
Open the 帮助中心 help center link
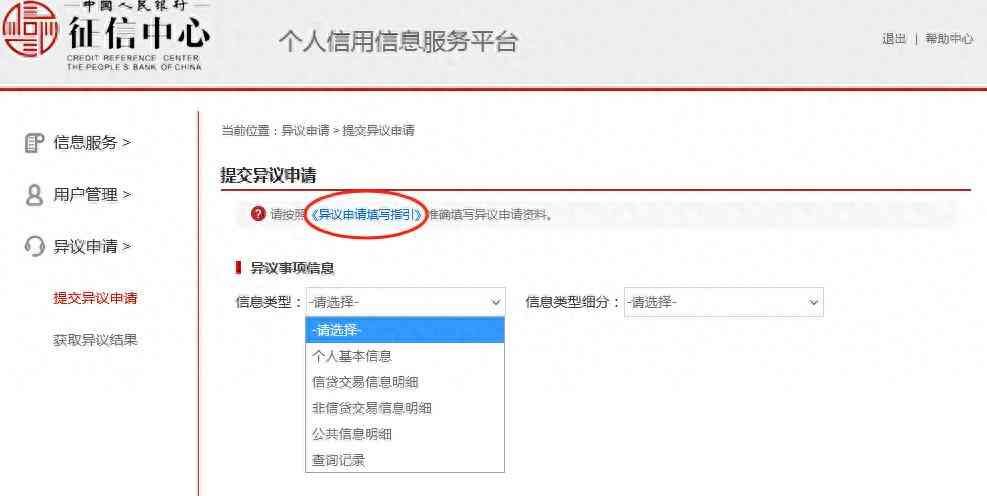coord(949,39)
